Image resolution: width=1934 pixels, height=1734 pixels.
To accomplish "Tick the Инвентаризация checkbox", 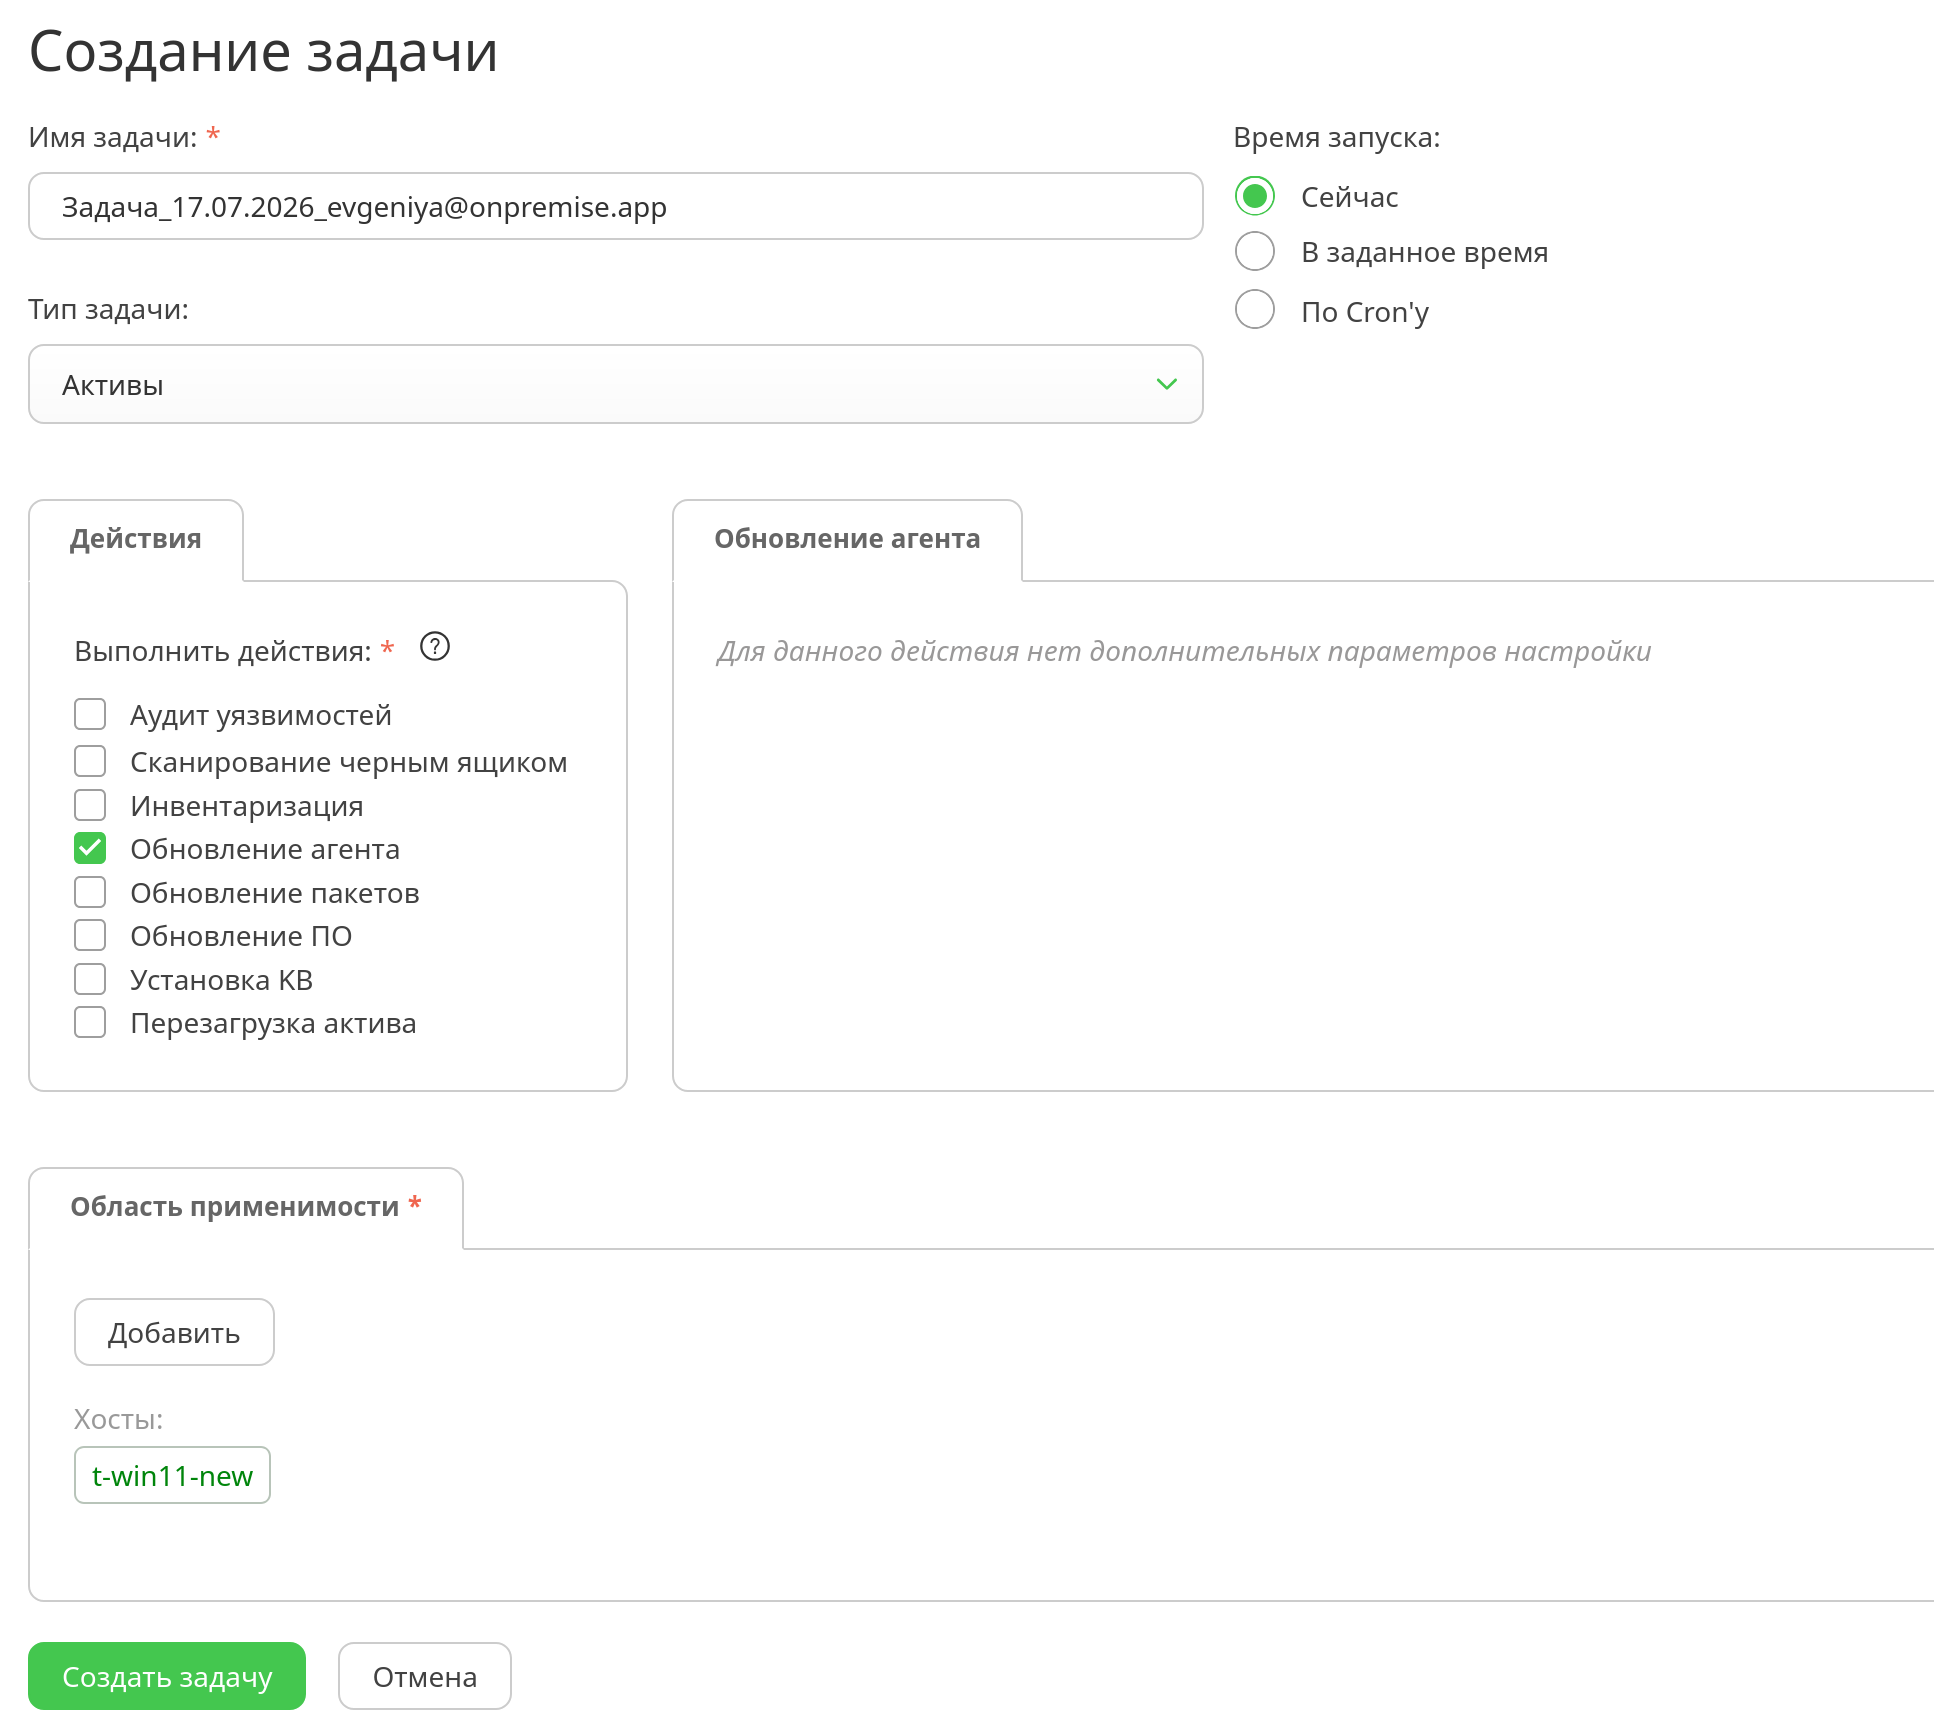I will click(x=90, y=805).
